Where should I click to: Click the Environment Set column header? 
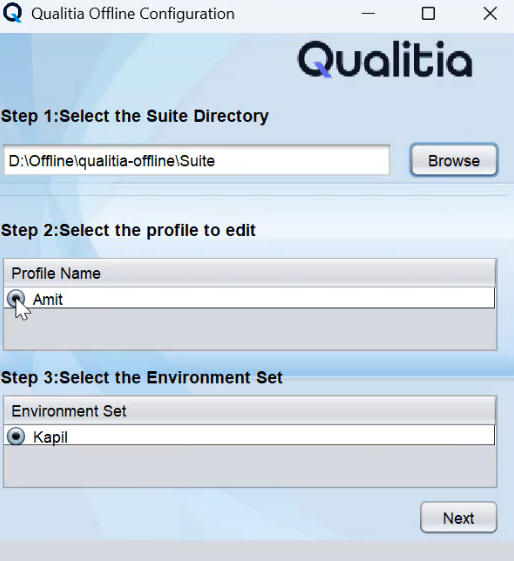pos(250,411)
